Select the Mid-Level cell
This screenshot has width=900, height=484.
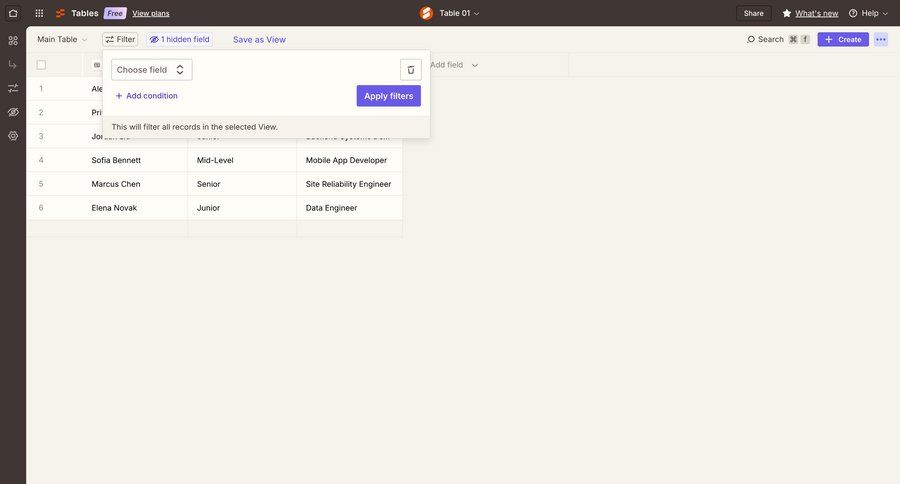(x=242, y=160)
